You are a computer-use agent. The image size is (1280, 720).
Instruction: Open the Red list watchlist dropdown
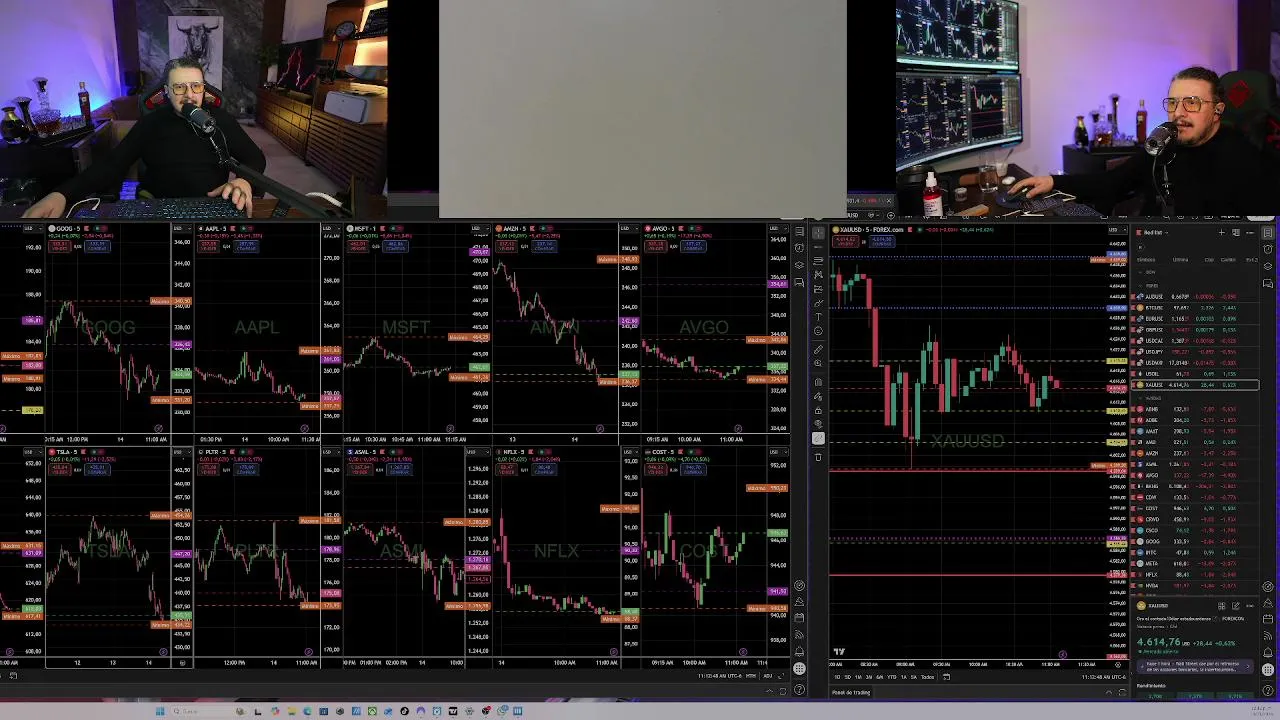point(1153,233)
